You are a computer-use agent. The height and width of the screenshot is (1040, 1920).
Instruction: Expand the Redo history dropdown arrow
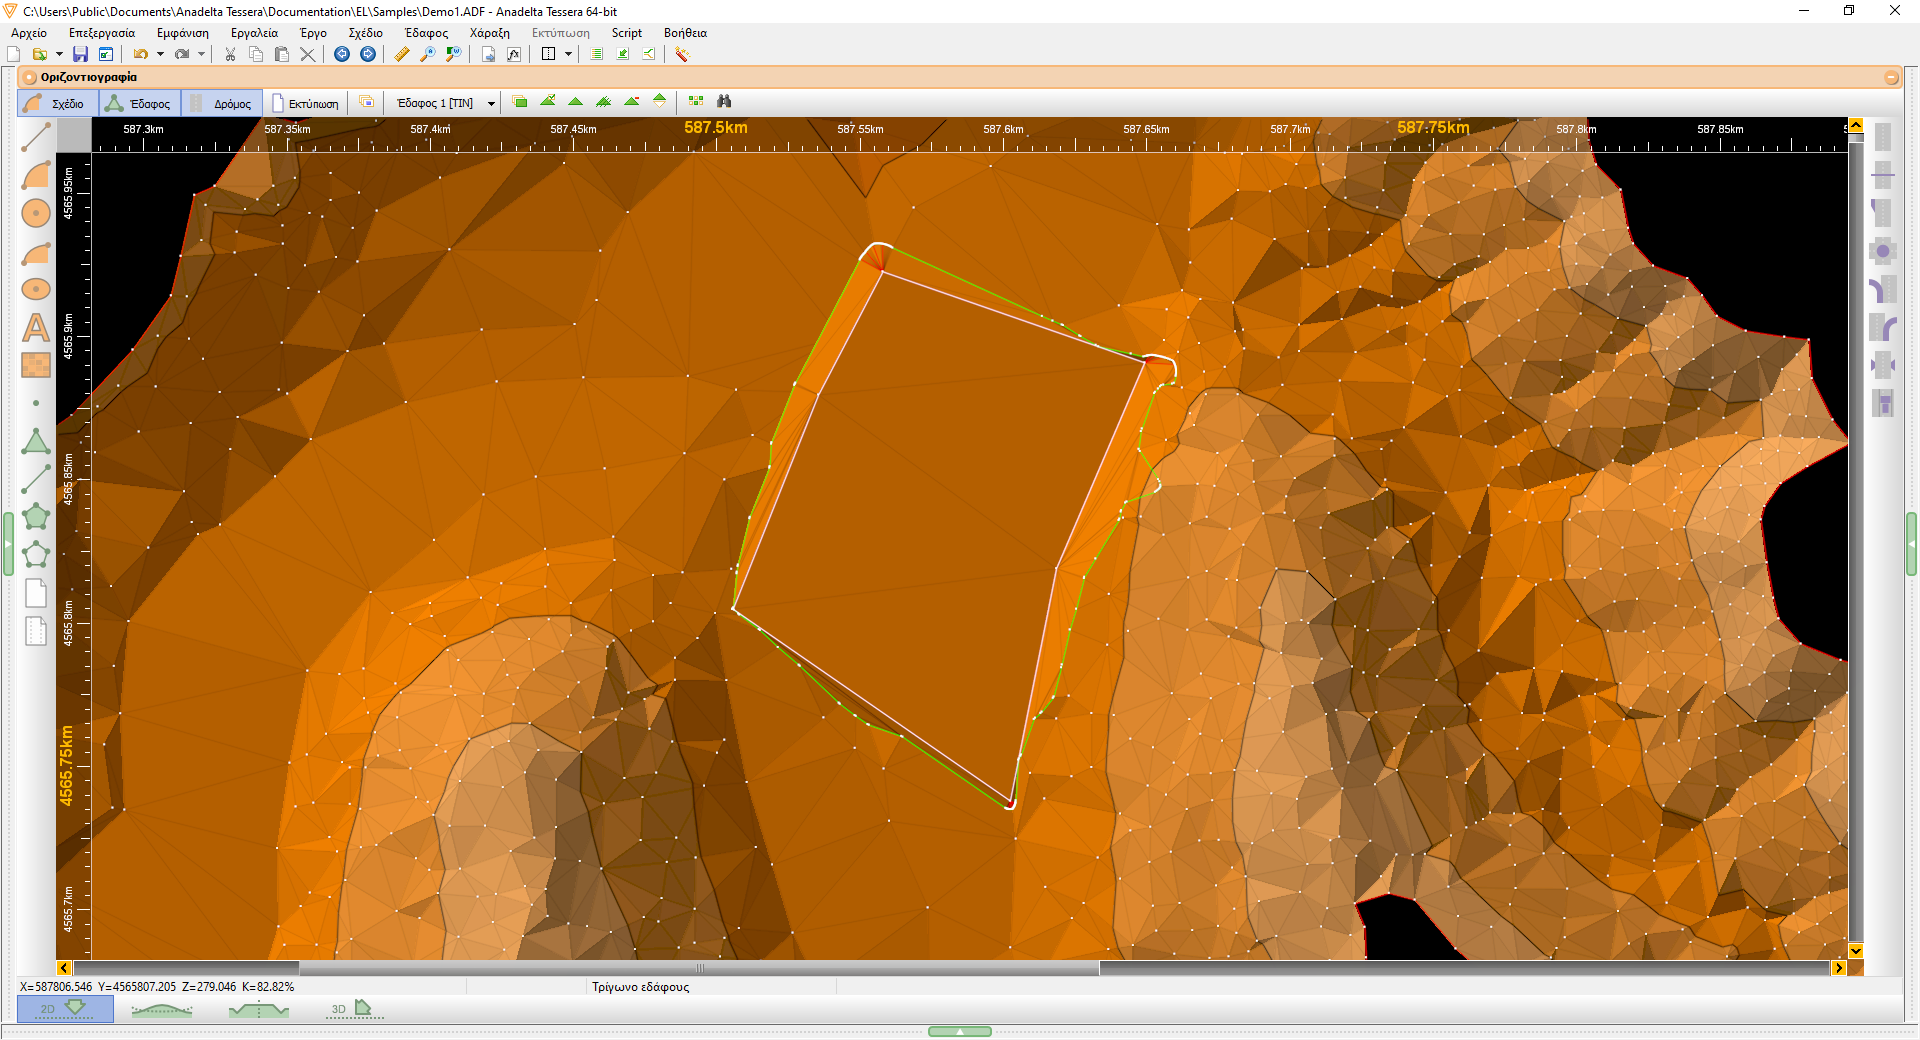pos(201,54)
